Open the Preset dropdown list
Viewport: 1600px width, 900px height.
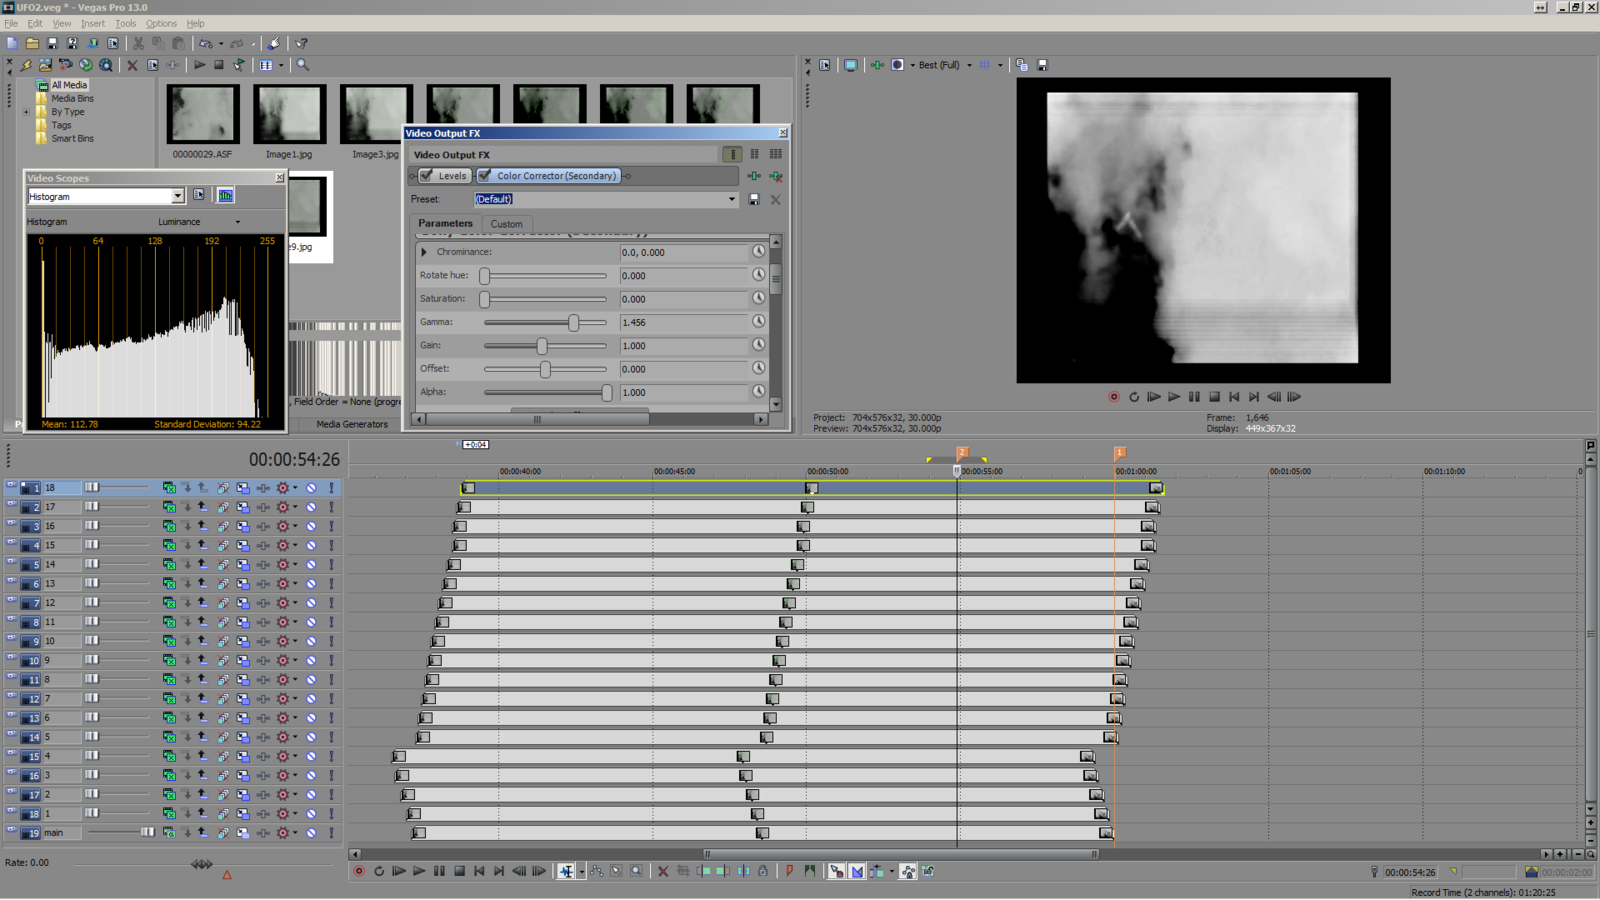[x=731, y=200]
